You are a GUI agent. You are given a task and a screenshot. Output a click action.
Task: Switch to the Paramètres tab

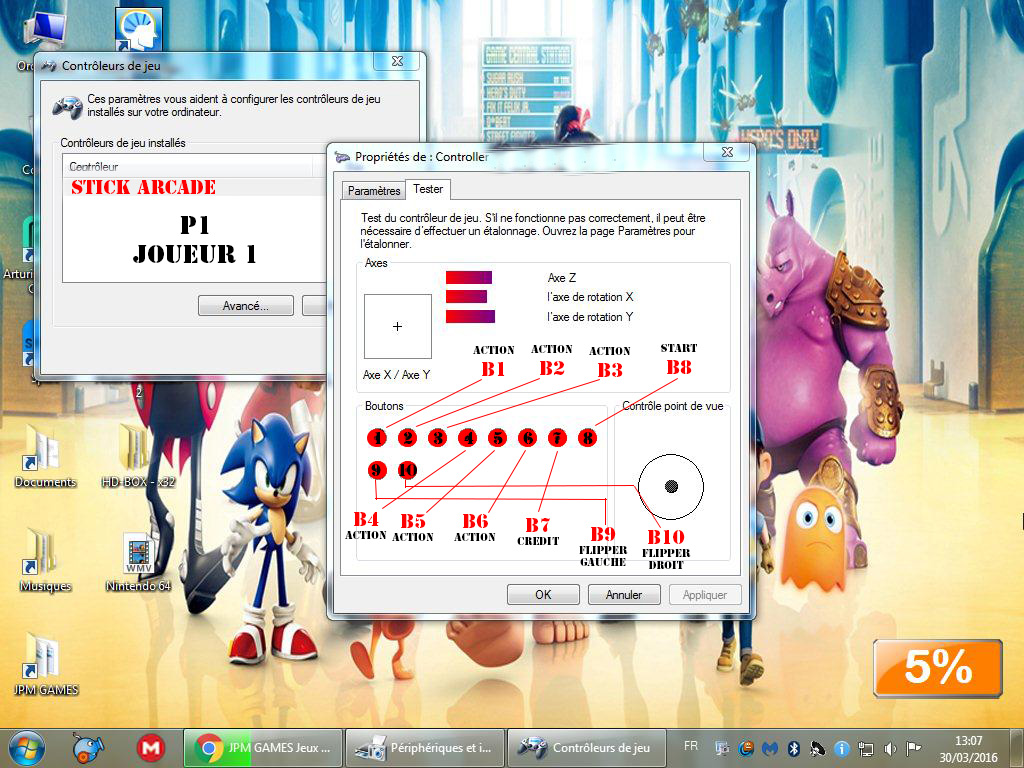[x=374, y=191]
